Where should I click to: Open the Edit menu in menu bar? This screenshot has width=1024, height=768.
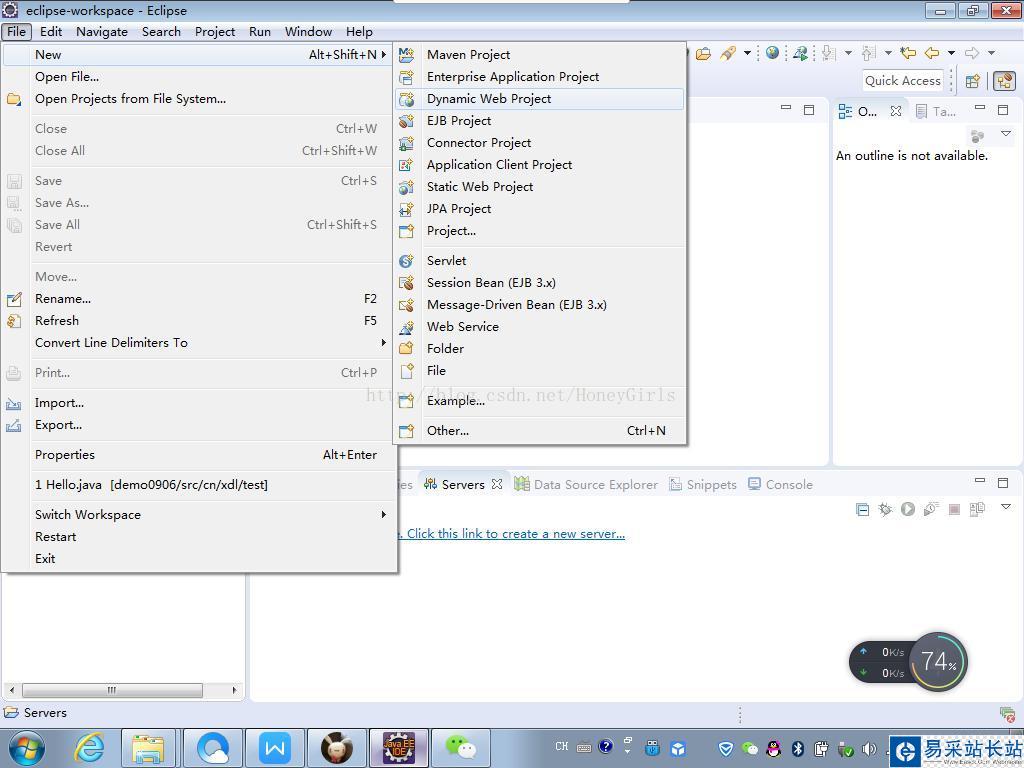click(x=51, y=31)
